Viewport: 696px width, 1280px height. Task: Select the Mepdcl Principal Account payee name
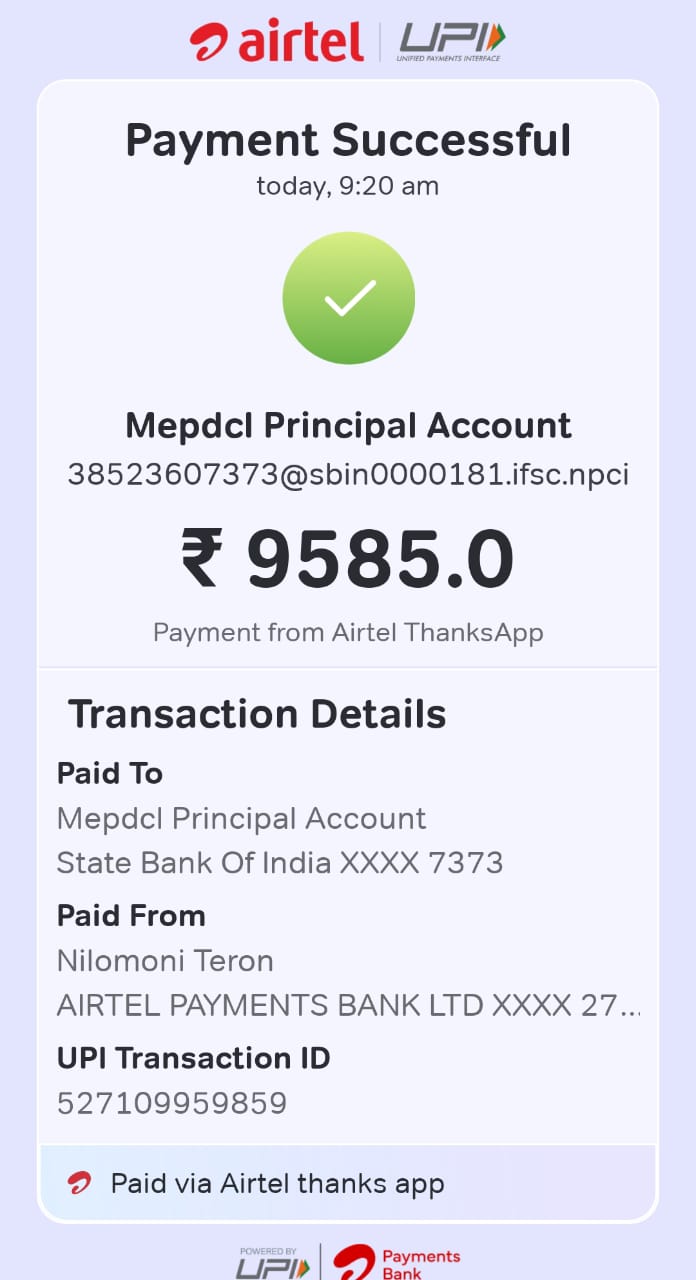(x=348, y=426)
